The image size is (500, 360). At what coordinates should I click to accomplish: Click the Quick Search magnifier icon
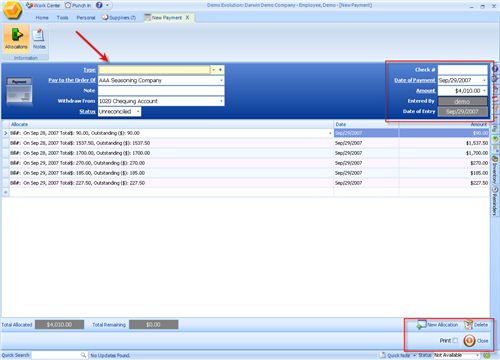click(83, 355)
